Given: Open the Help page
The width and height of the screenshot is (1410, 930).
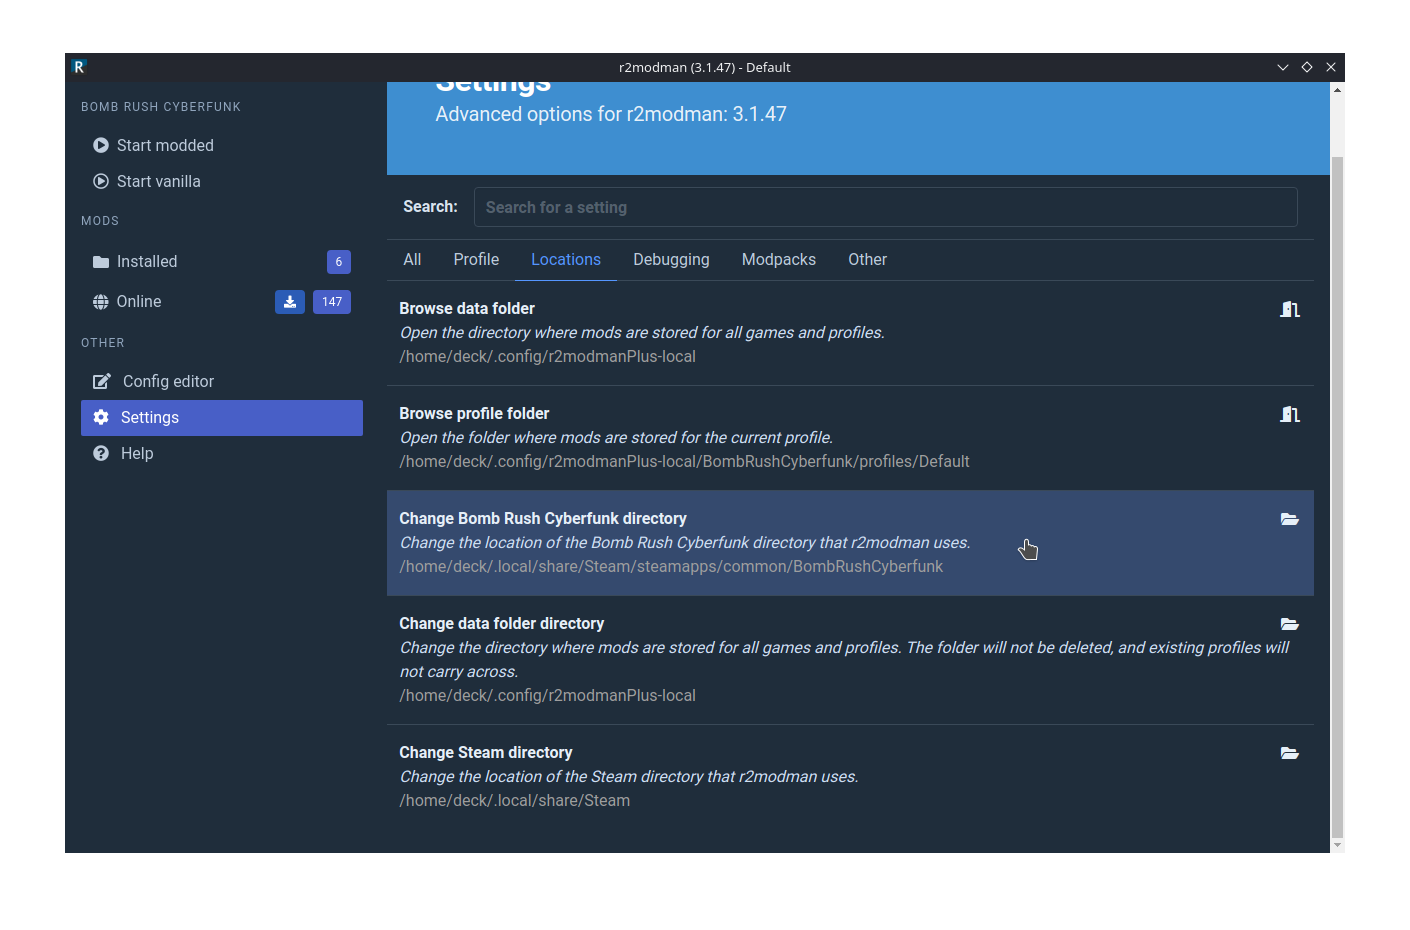Looking at the screenshot, I should (222, 453).
